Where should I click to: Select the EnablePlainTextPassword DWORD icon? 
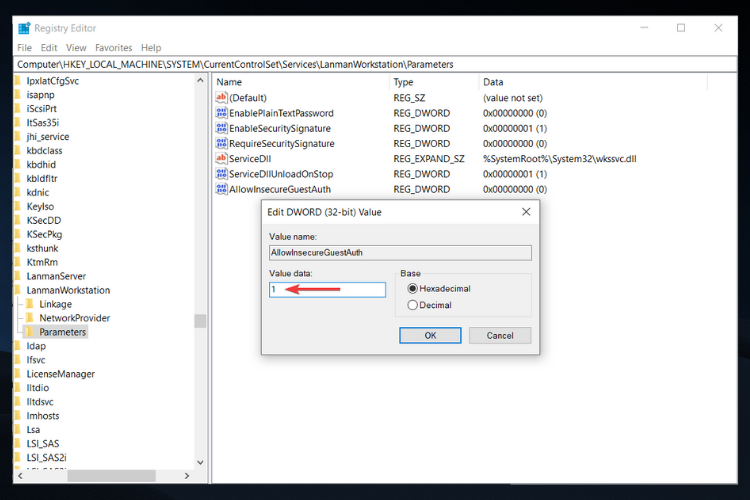click(x=221, y=113)
